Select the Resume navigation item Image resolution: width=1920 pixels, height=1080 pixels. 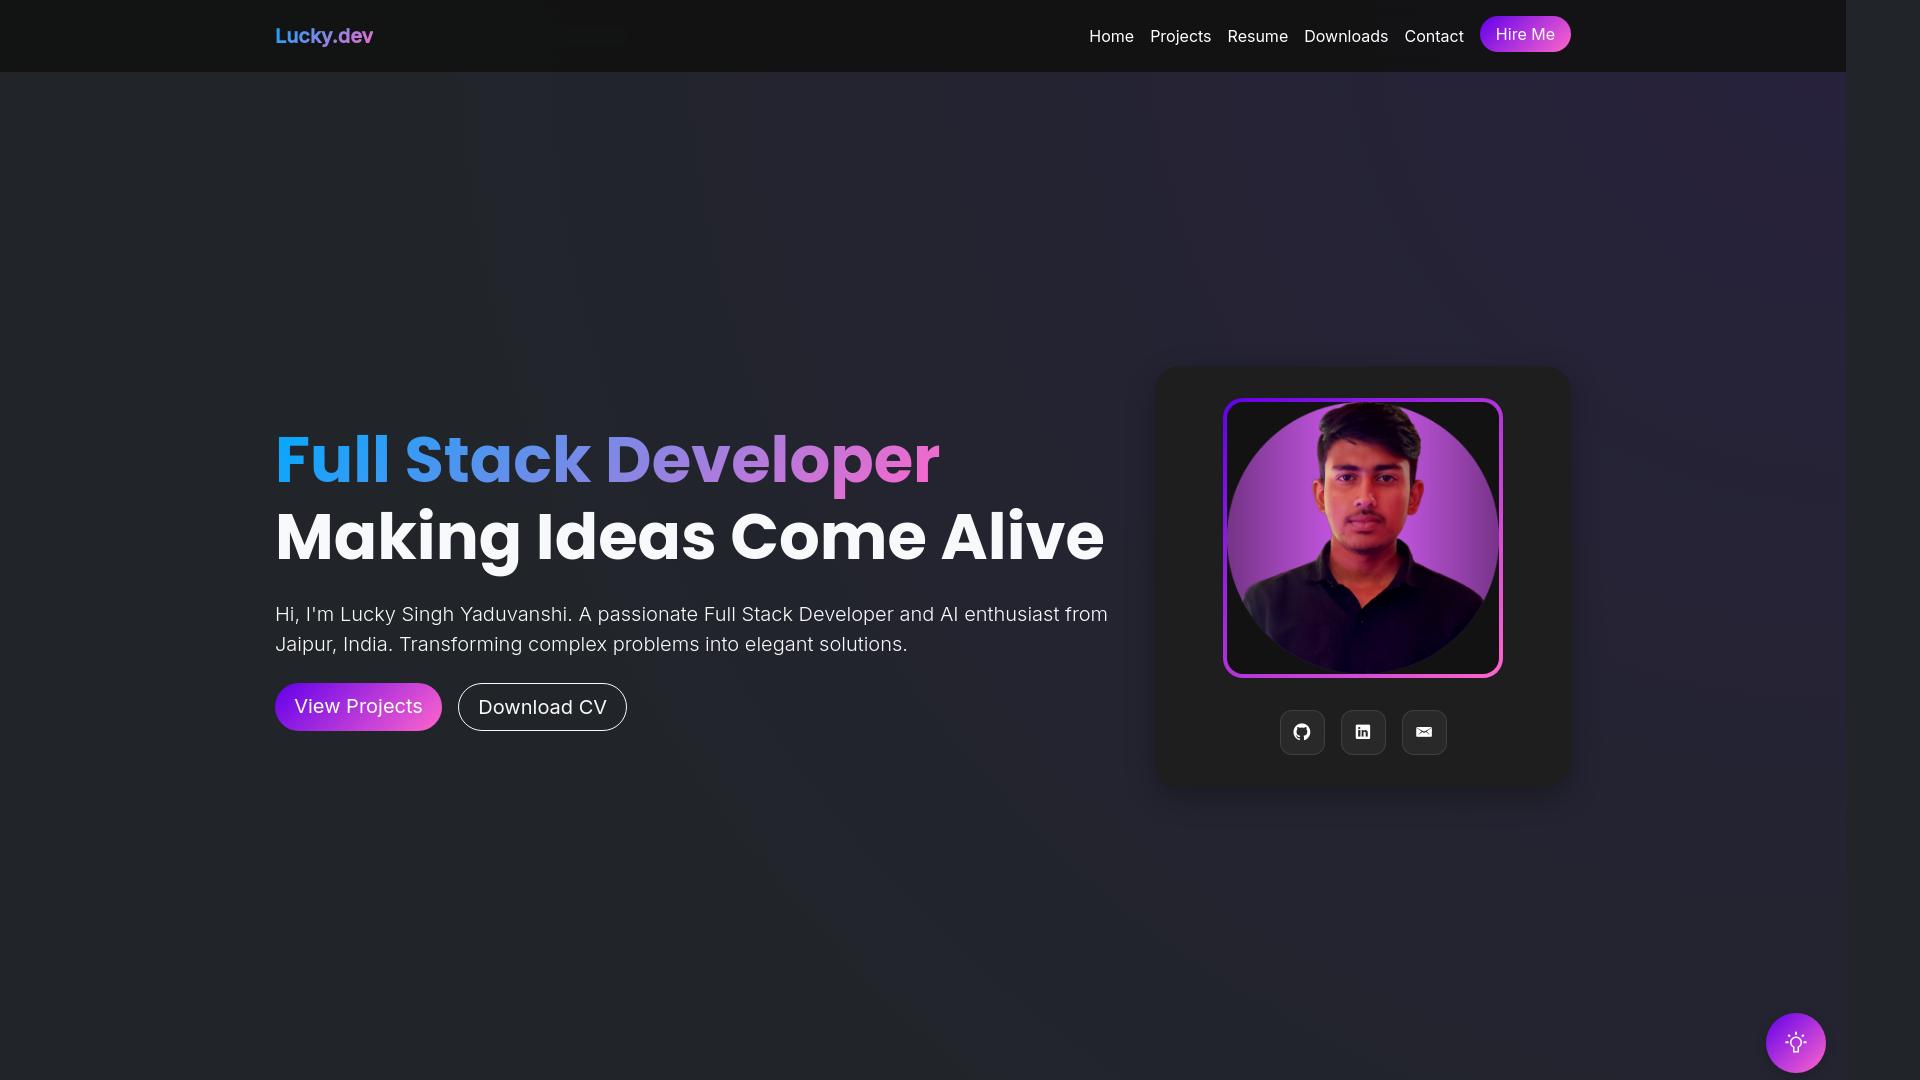tap(1257, 36)
